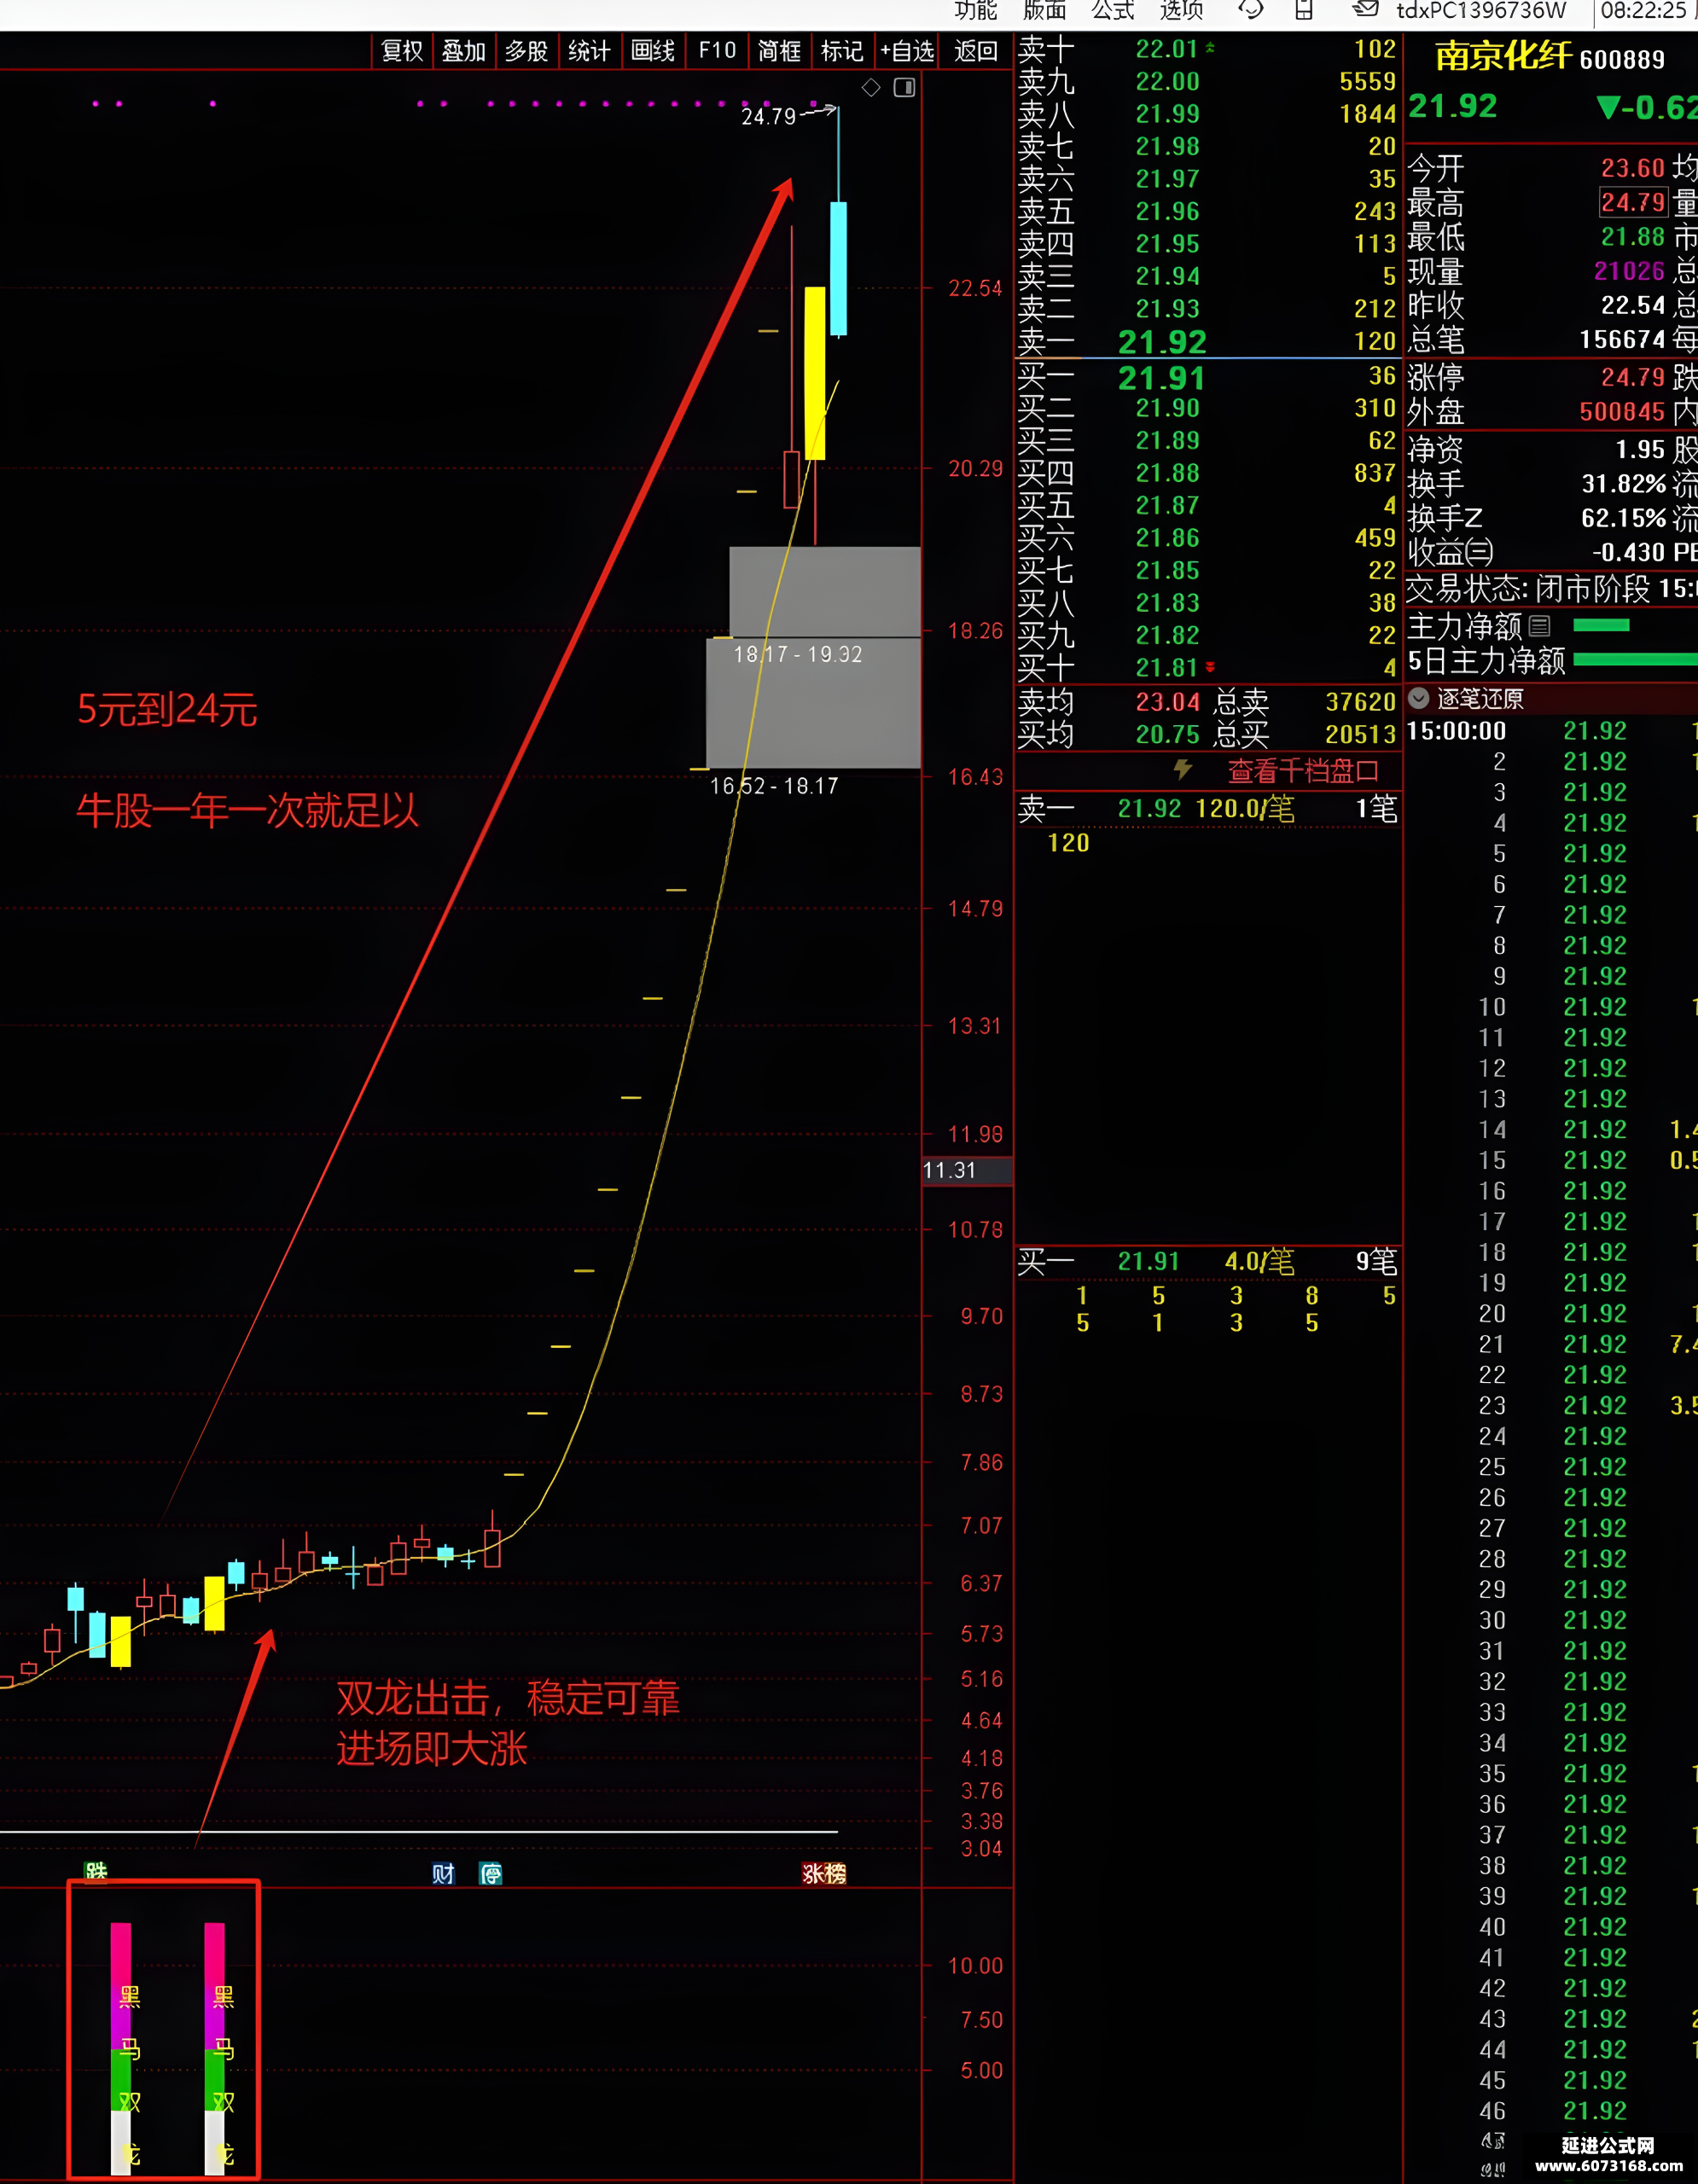Click the 涨榜 gainers marker icon
Screen dimensions: 1698x2184
click(824, 1873)
